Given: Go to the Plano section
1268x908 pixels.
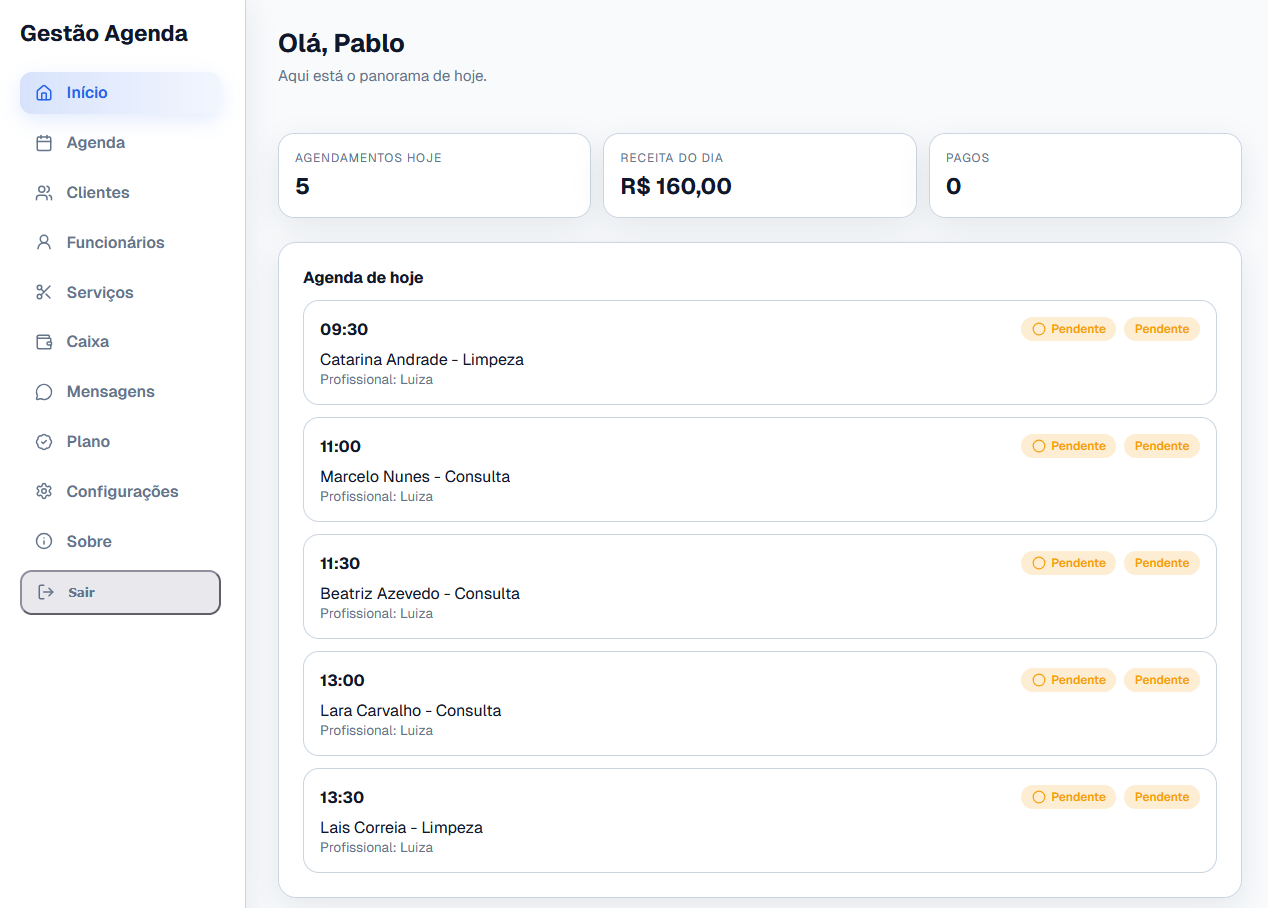Looking at the screenshot, I should click(88, 442).
